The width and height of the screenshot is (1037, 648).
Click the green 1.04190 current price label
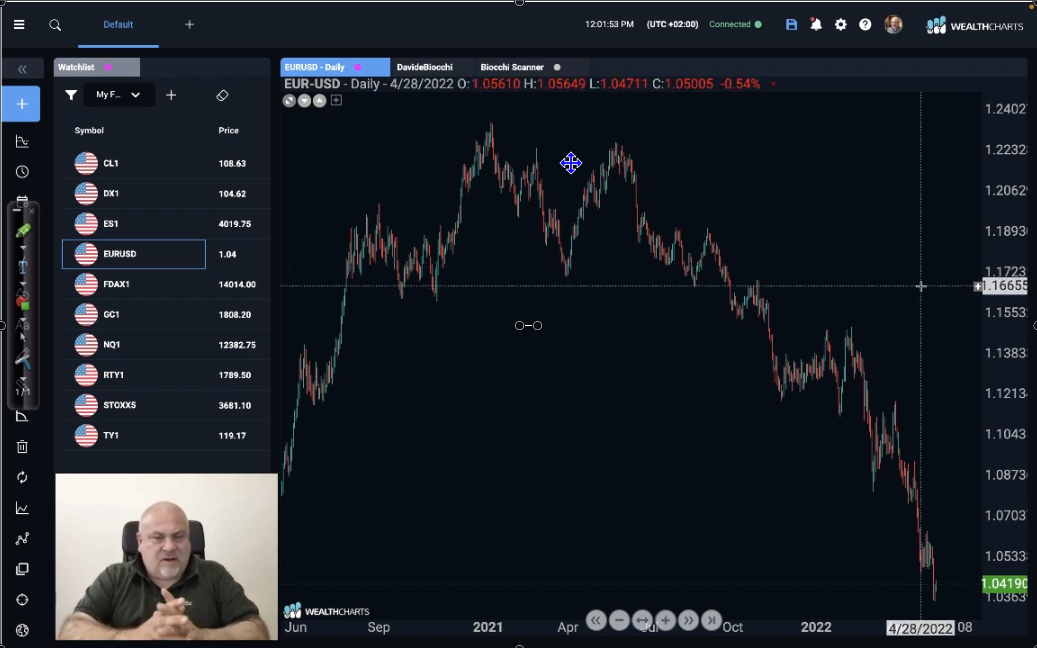(1005, 584)
